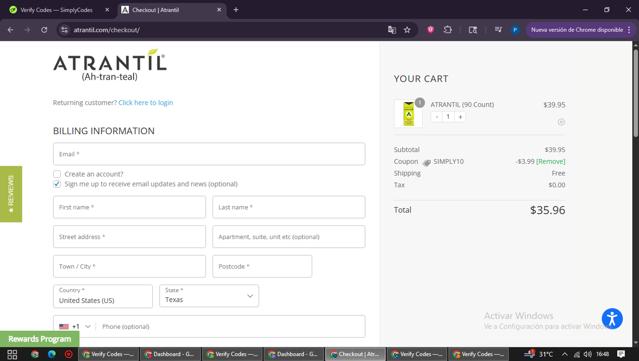
Task: Increase the Atrantil quantity with the plus button
Action: [460, 117]
